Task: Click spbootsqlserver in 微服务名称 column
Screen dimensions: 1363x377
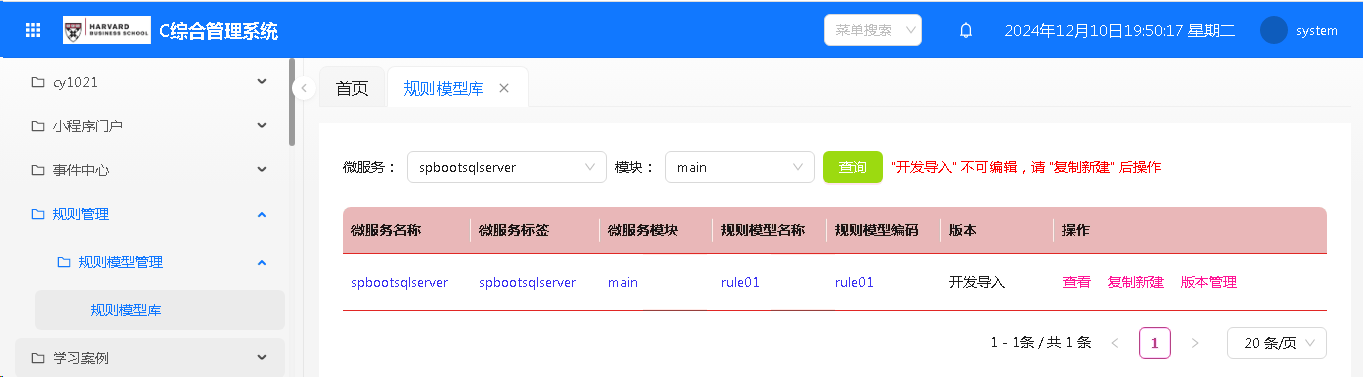Action: (x=400, y=282)
